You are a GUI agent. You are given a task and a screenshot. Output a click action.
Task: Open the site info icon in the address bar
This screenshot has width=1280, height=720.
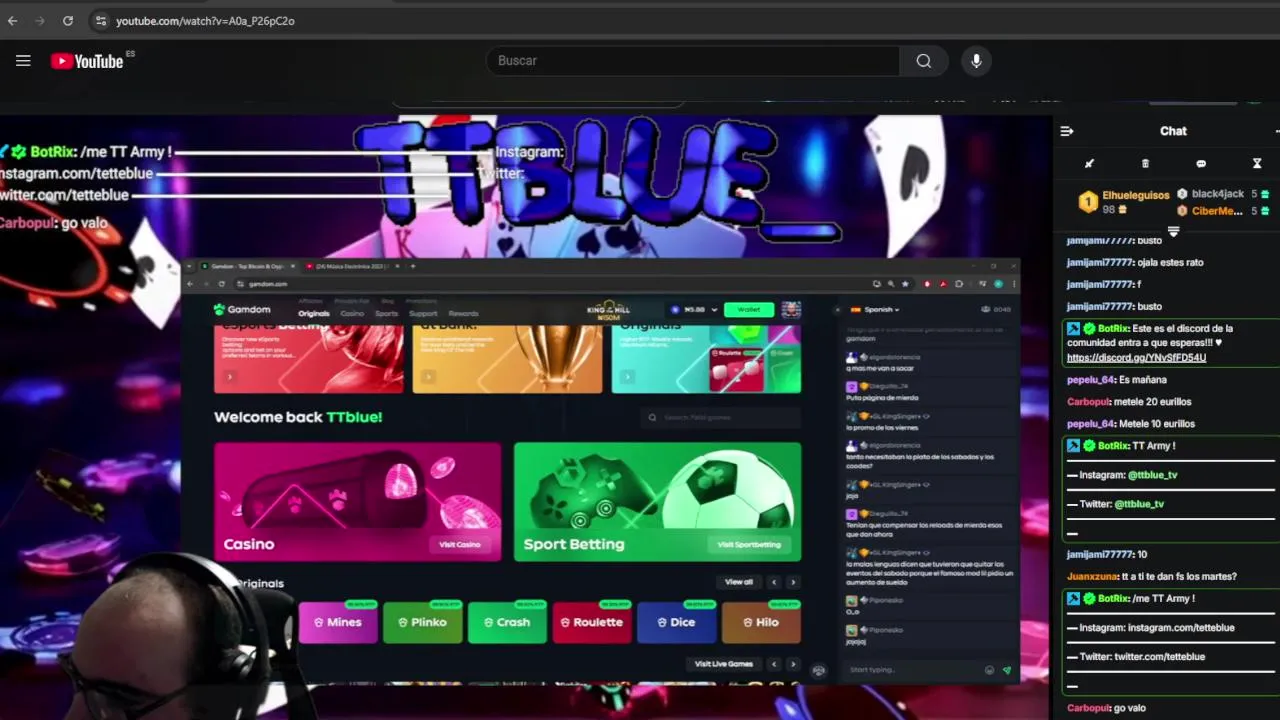point(100,20)
